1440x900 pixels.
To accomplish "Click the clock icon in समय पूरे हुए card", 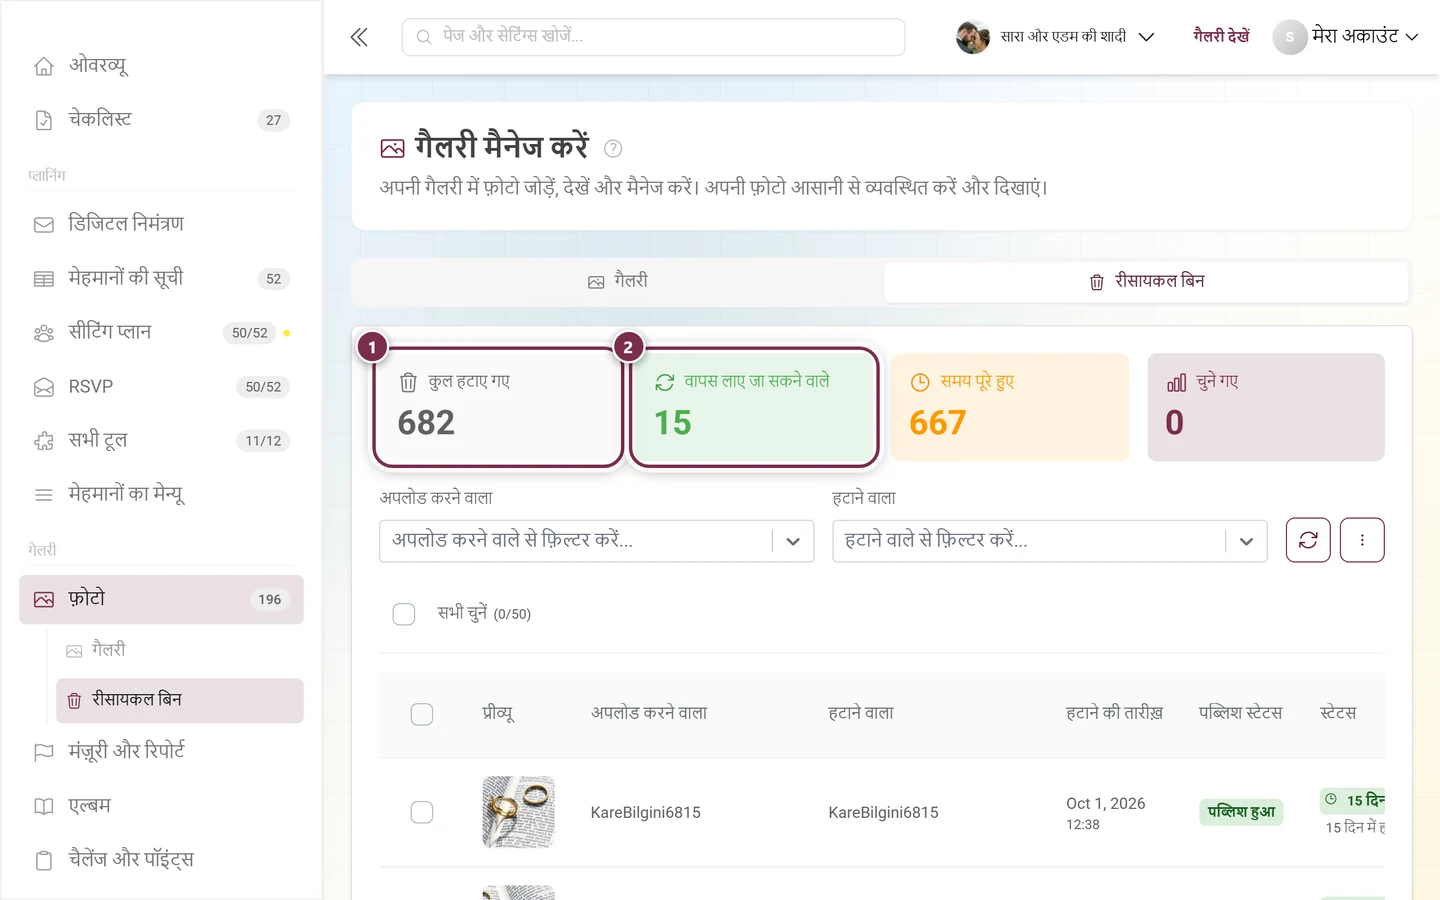I will 920,382.
